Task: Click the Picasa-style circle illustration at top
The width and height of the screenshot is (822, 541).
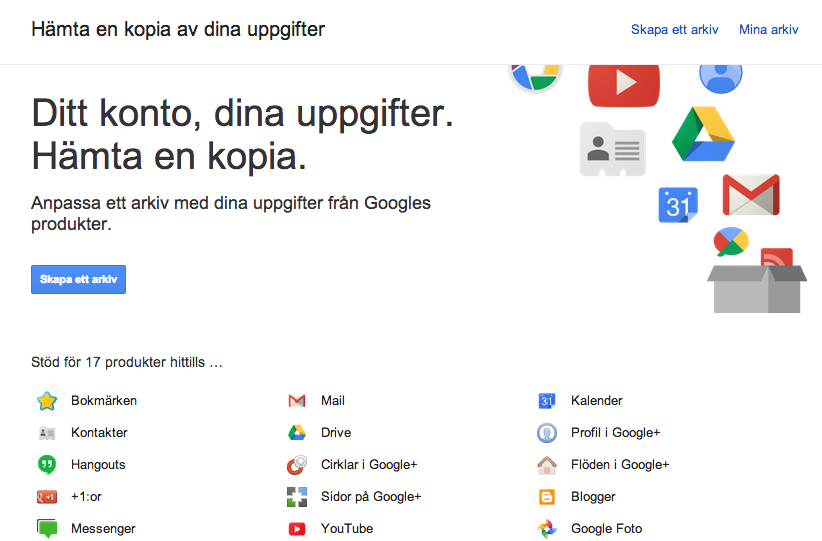Action: pos(535,79)
